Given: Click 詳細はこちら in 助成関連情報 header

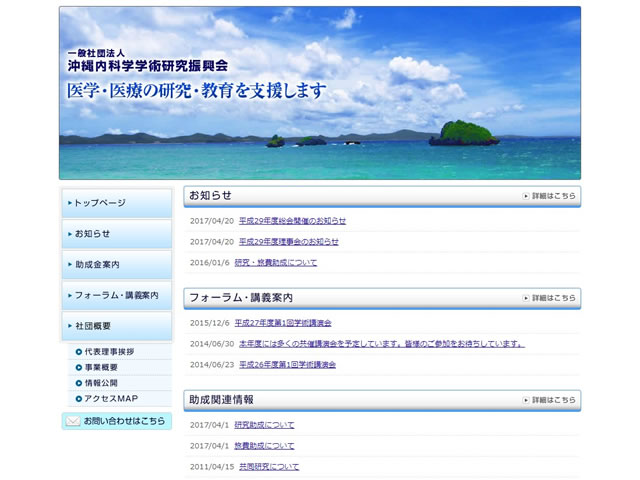Looking at the screenshot, I should click(553, 400).
